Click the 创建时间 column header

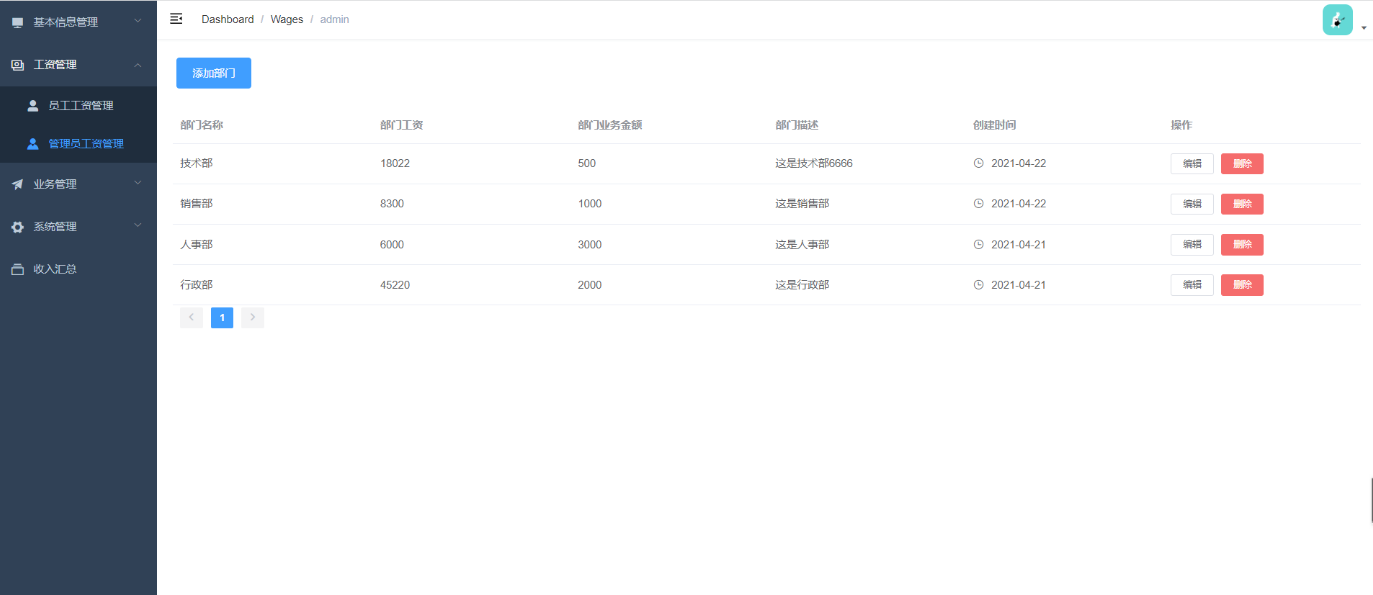pos(995,125)
